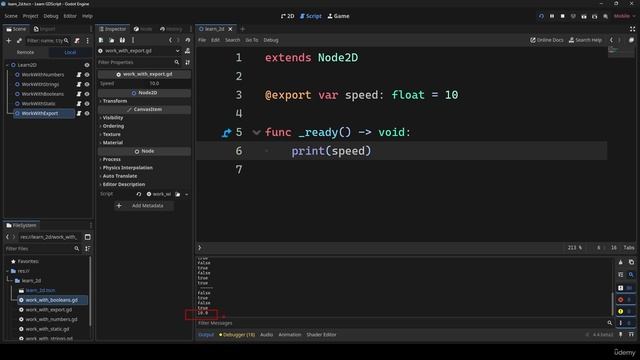This screenshot has width=640, height=360.
Task: Go to previous edited document arrow in script editor
Action: point(611,40)
